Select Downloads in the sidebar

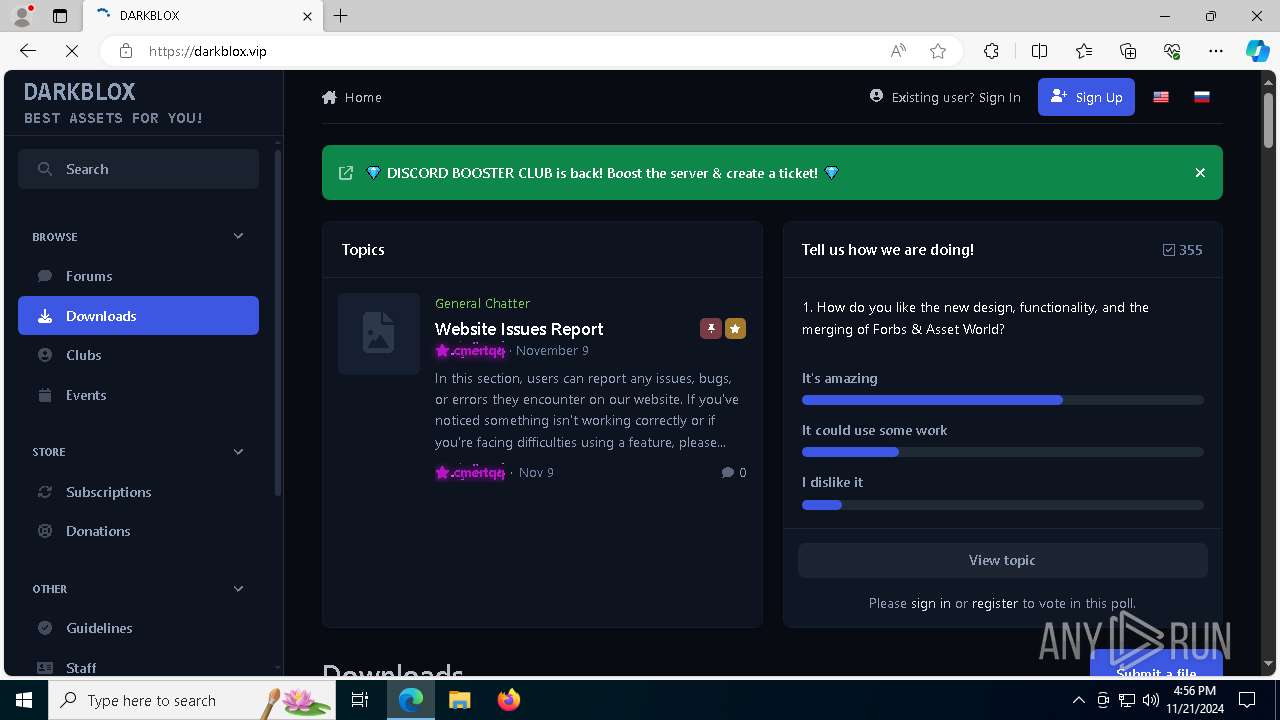(x=138, y=316)
